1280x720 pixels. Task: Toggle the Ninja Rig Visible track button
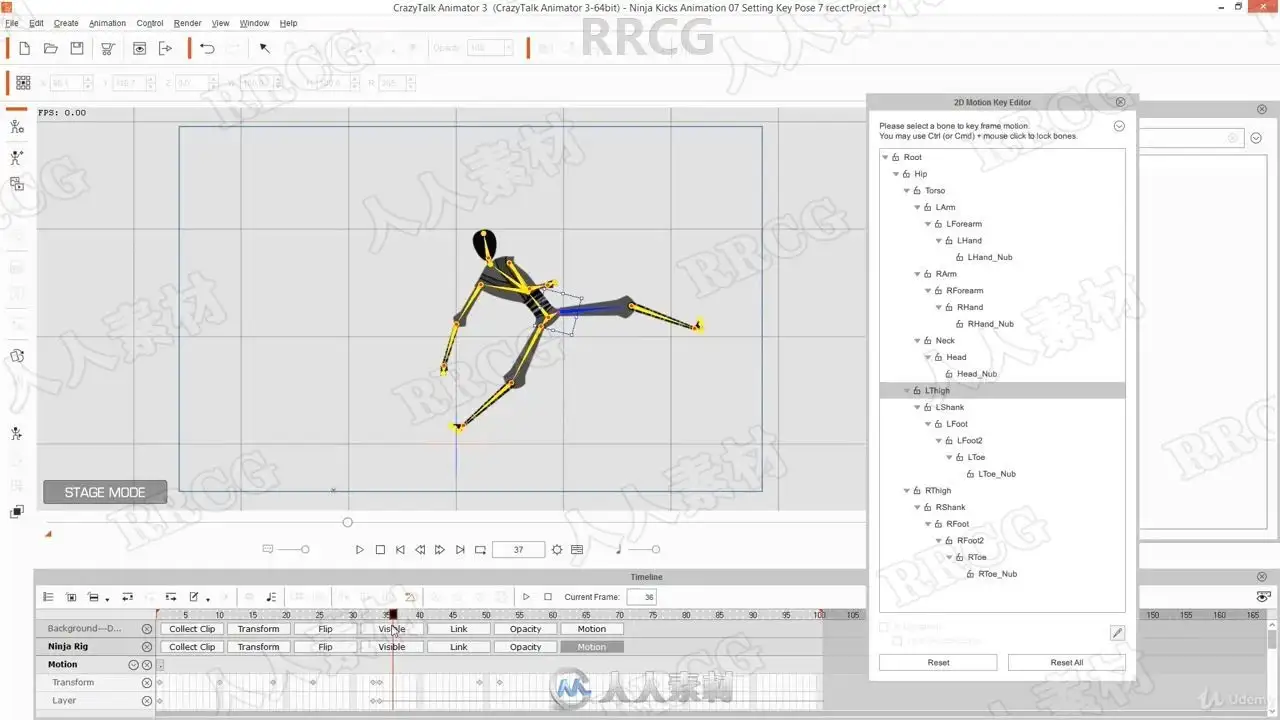tap(392, 647)
